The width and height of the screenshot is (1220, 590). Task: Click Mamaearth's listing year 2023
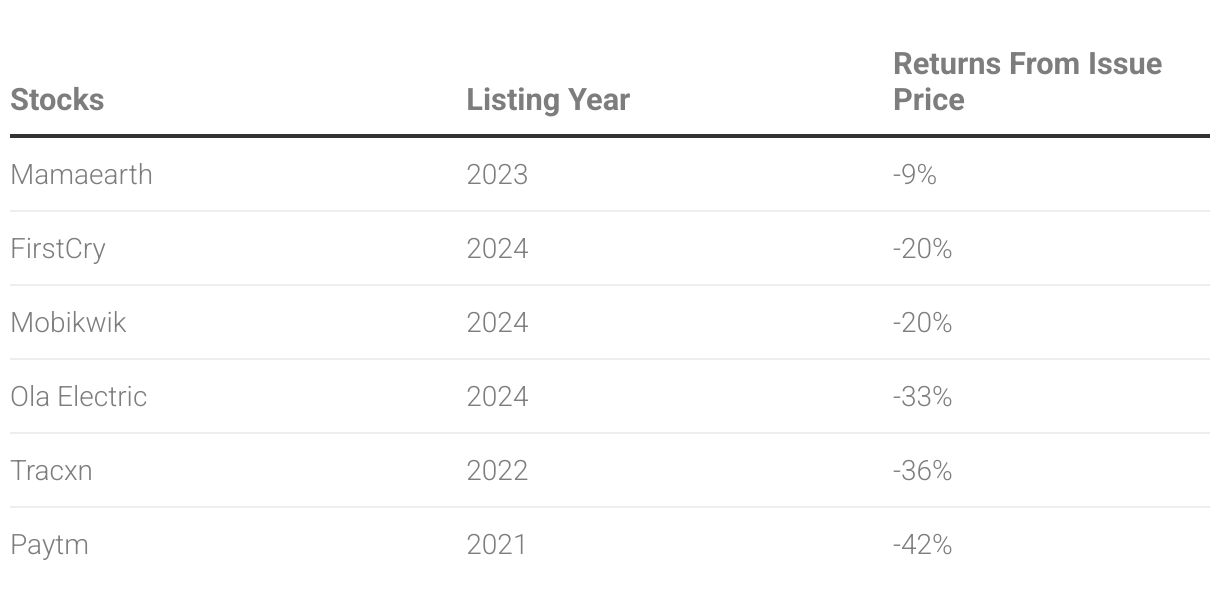tap(497, 175)
